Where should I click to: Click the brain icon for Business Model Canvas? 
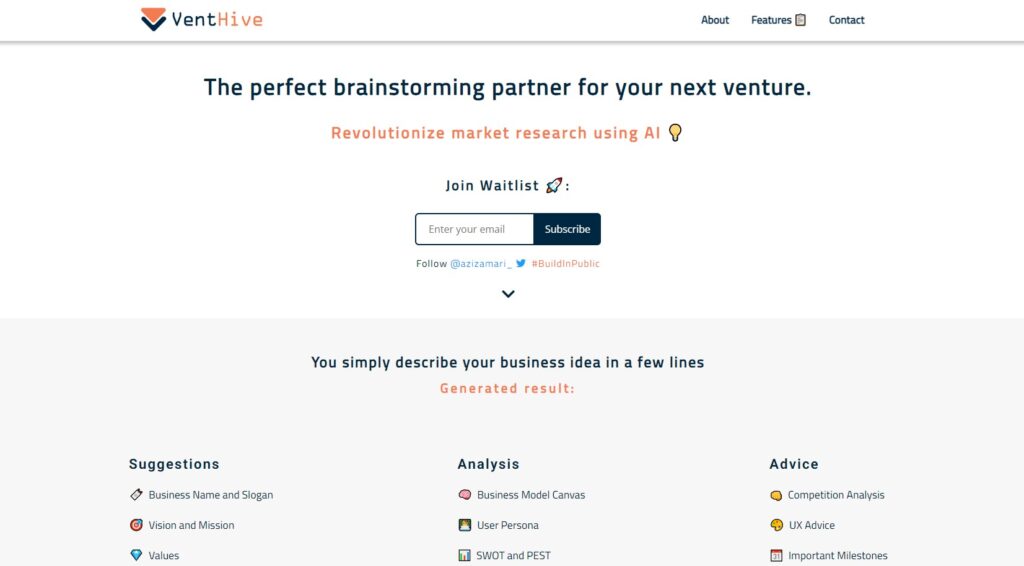click(x=464, y=495)
